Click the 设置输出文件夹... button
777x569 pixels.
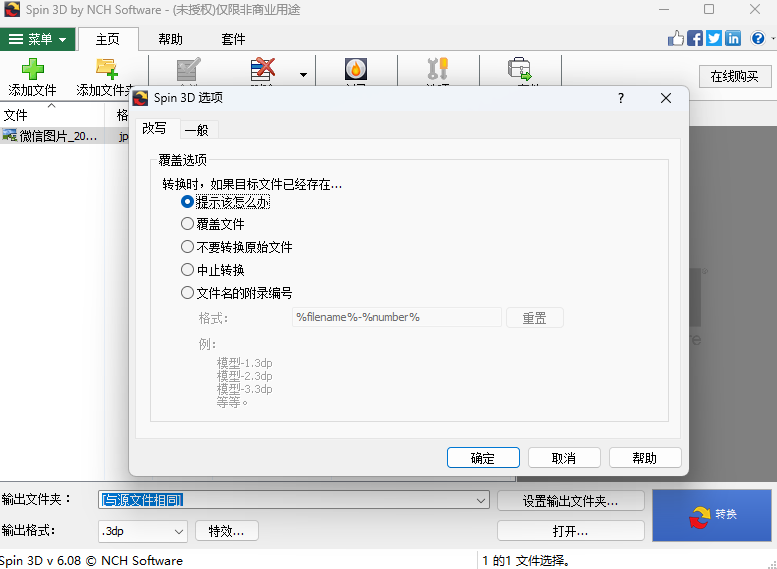pos(571,501)
